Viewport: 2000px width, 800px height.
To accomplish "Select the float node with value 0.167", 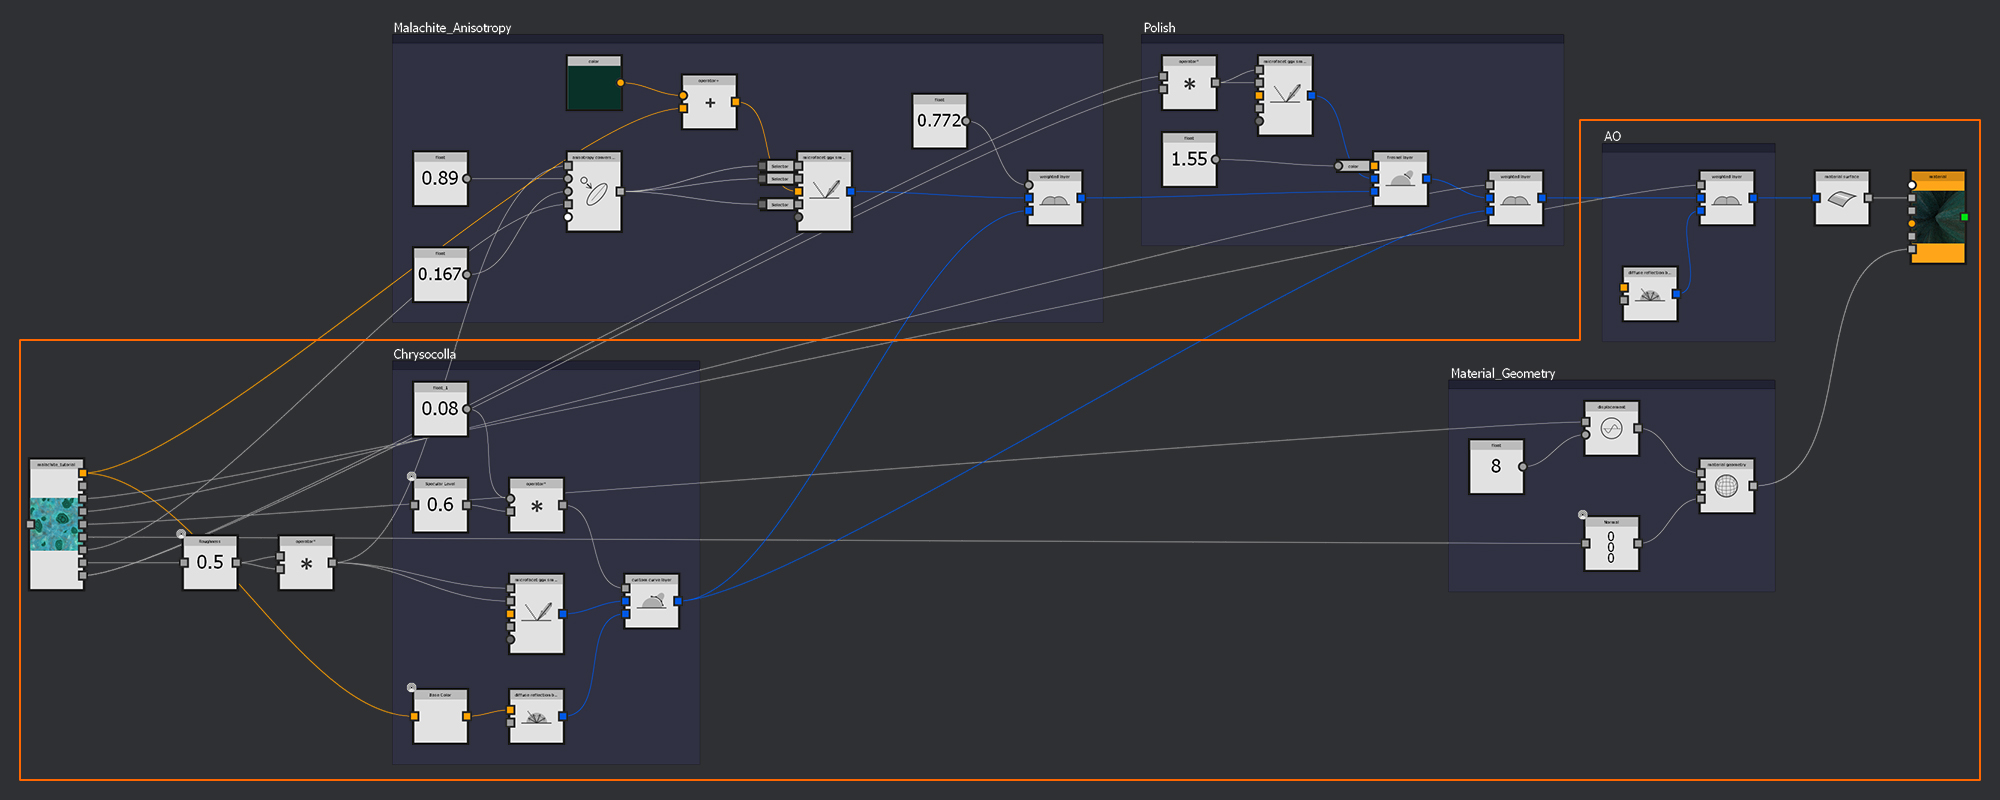I will (x=440, y=275).
